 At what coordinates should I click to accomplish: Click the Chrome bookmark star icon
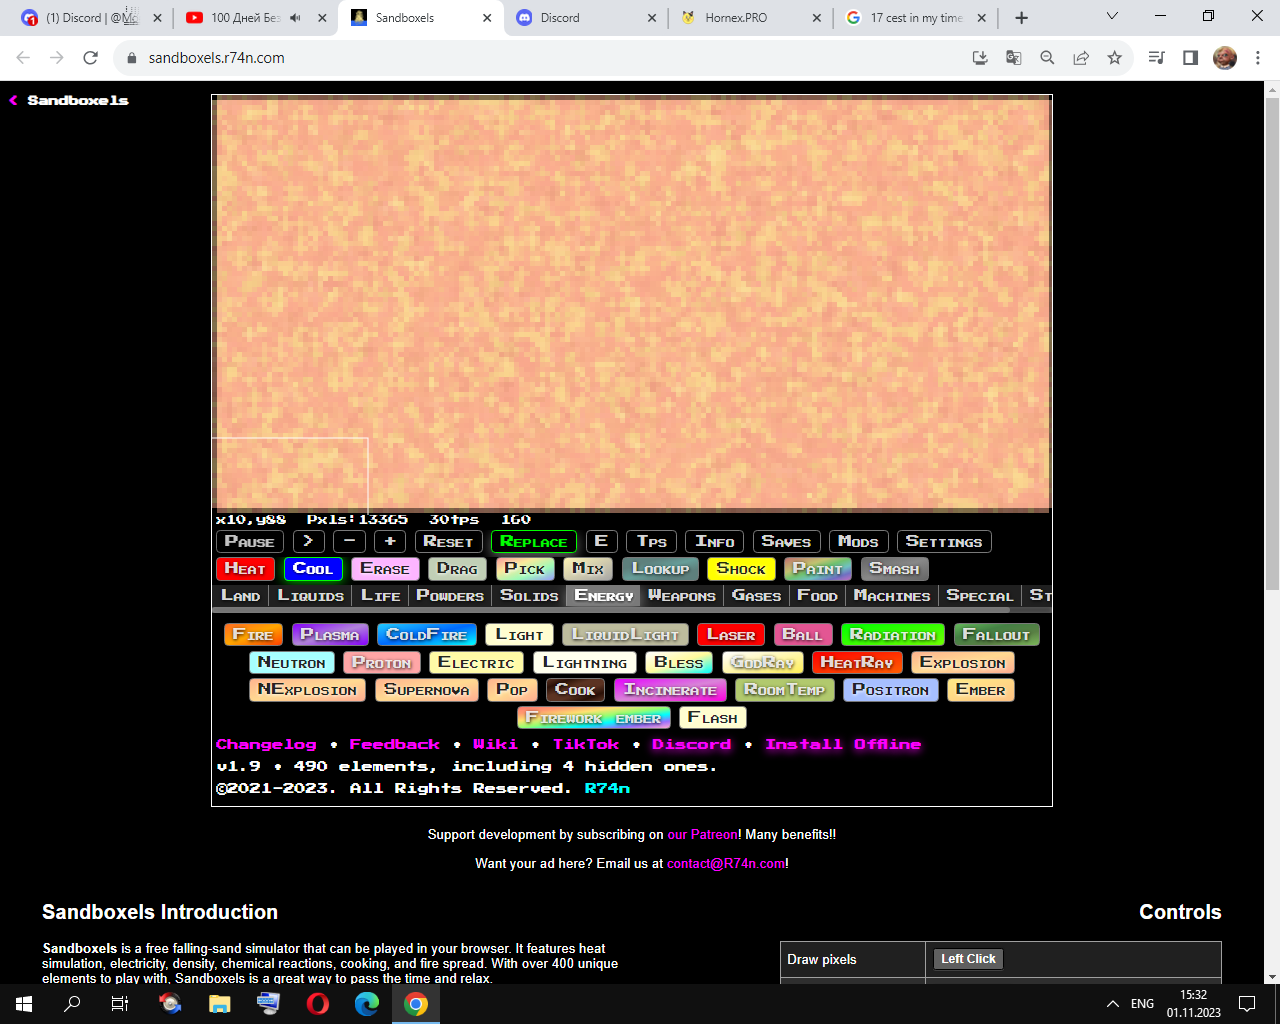click(x=1114, y=58)
